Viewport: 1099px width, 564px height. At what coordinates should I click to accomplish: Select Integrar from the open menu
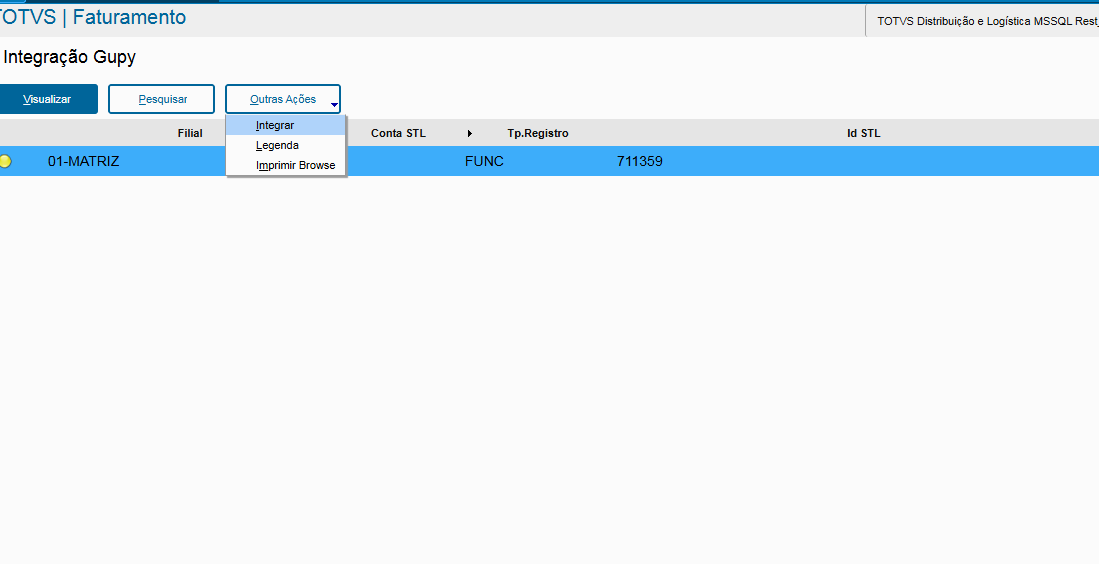(275, 126)
